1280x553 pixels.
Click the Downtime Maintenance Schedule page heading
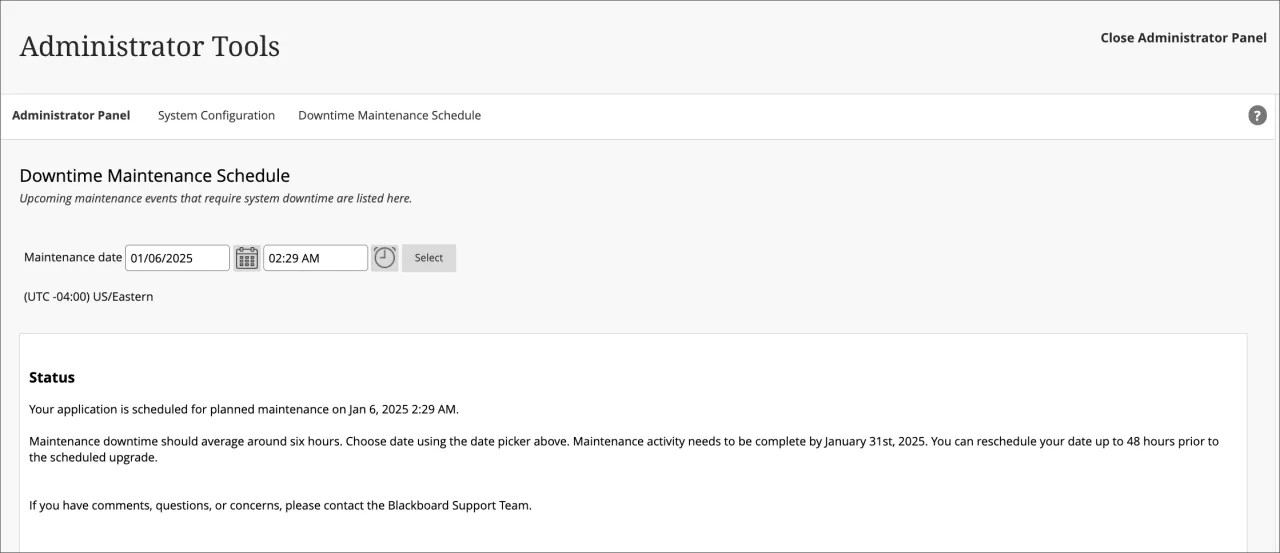(155, 176)
